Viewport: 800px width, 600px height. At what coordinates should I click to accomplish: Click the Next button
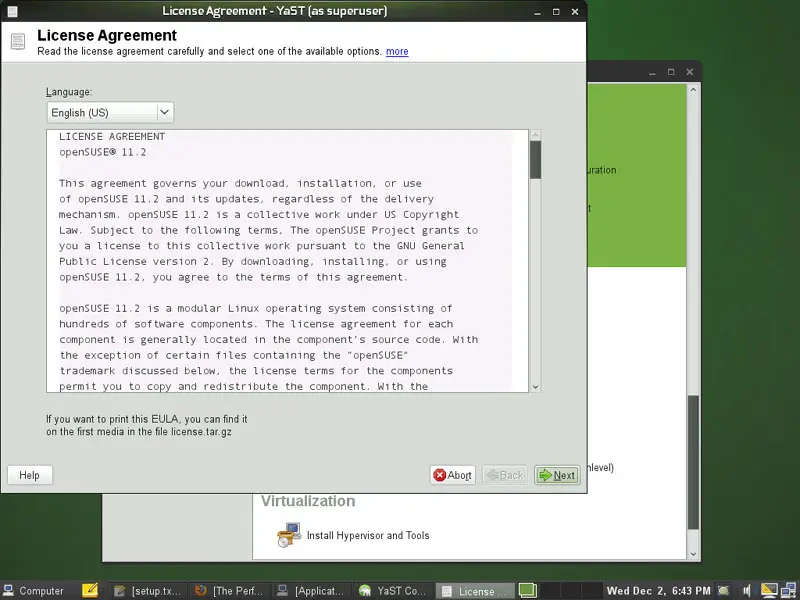point(557,476)
